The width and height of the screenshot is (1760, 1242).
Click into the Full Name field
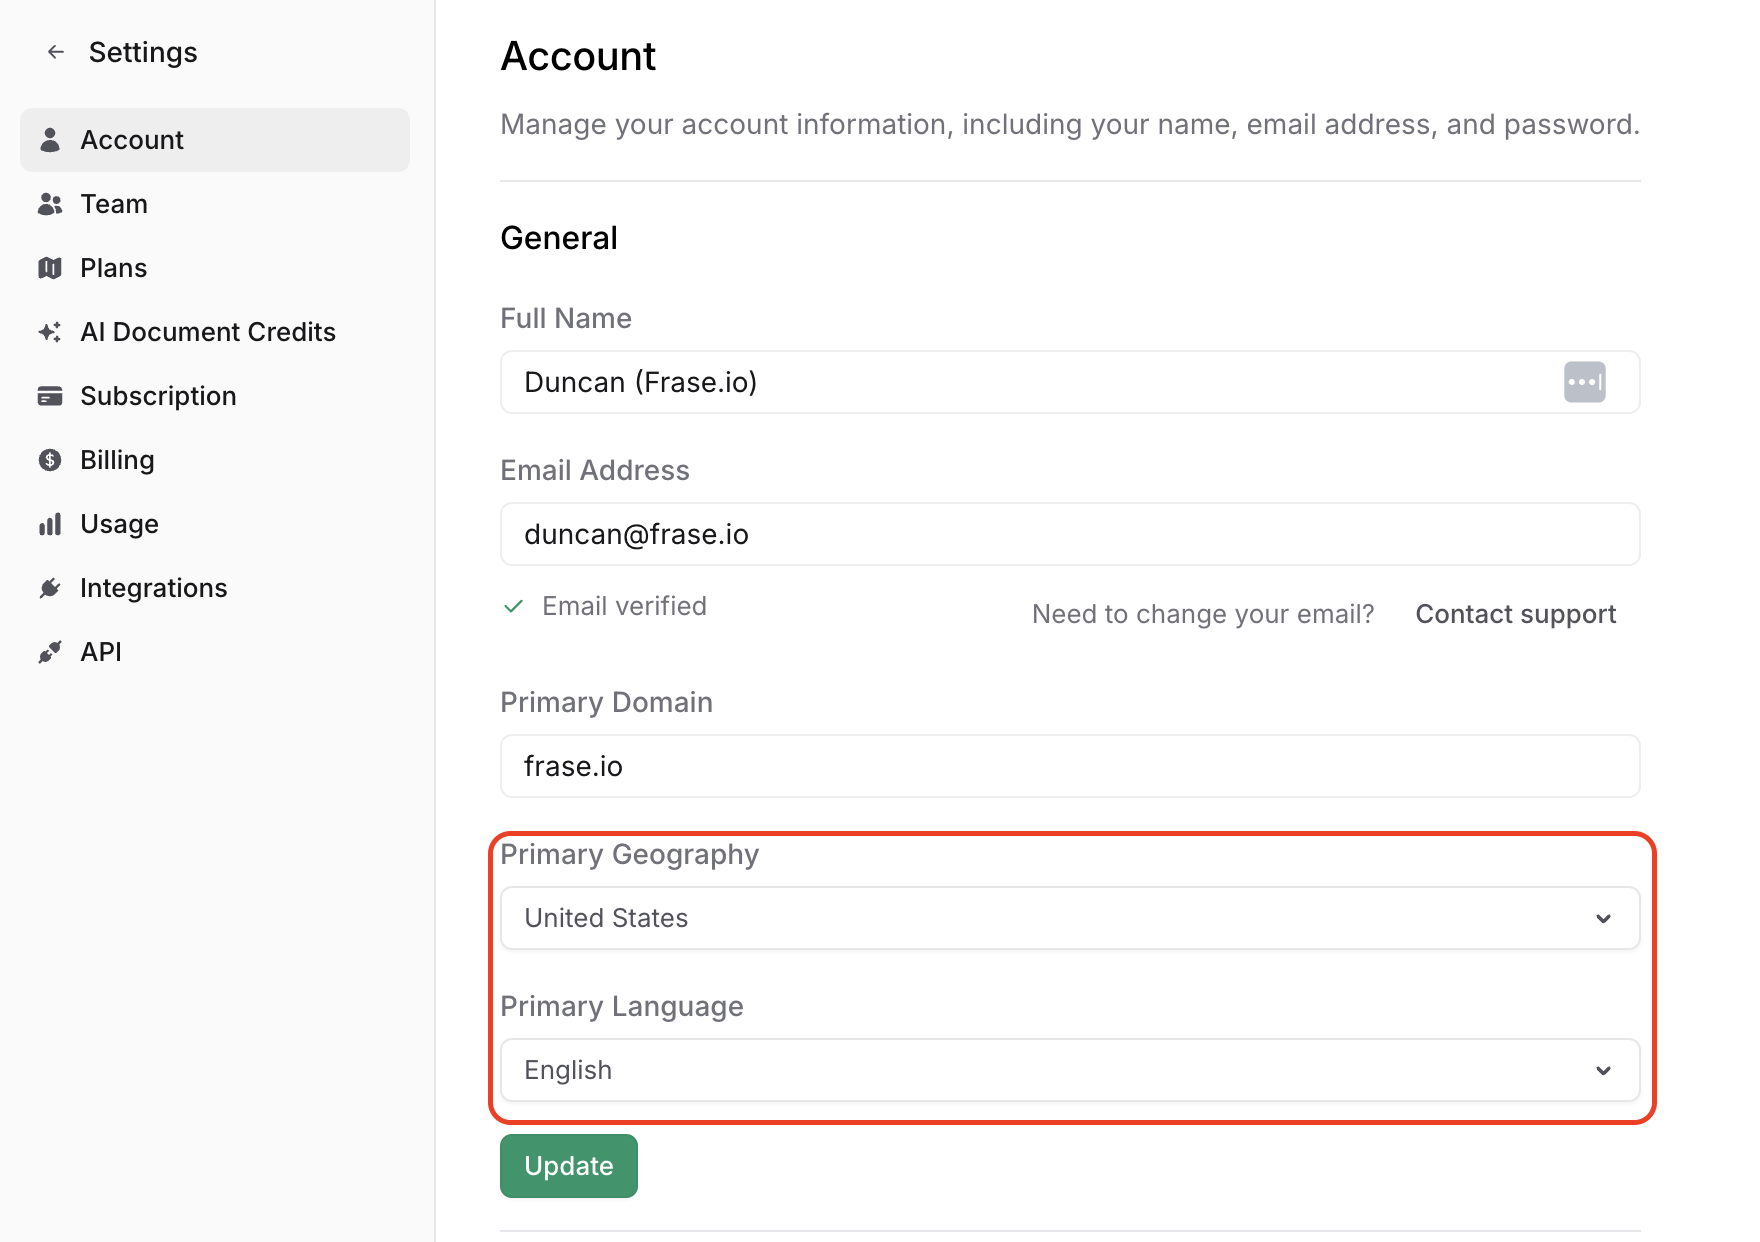point(1030,382)
